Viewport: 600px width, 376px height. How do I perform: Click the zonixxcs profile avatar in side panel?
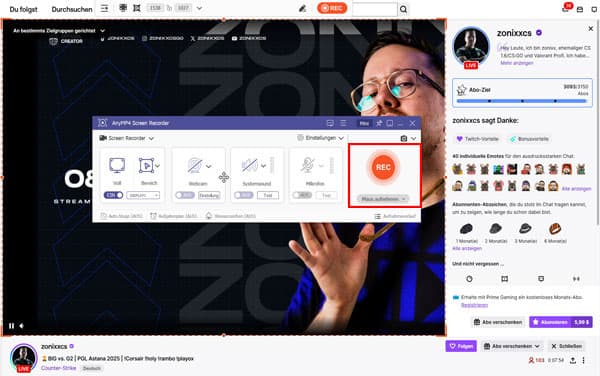pos(471,46)
